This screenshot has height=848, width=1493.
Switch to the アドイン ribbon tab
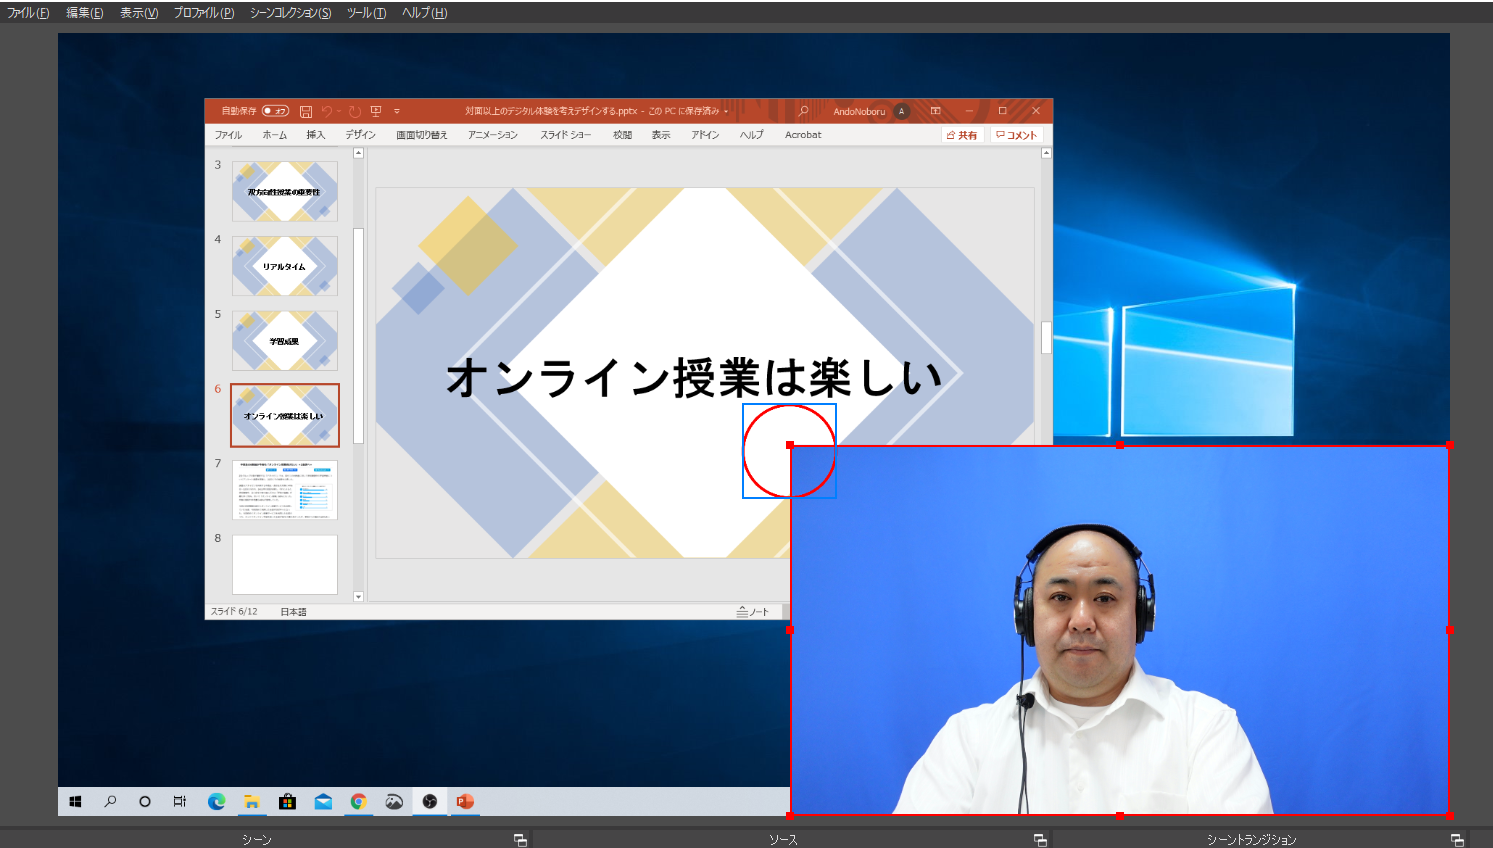705,135
